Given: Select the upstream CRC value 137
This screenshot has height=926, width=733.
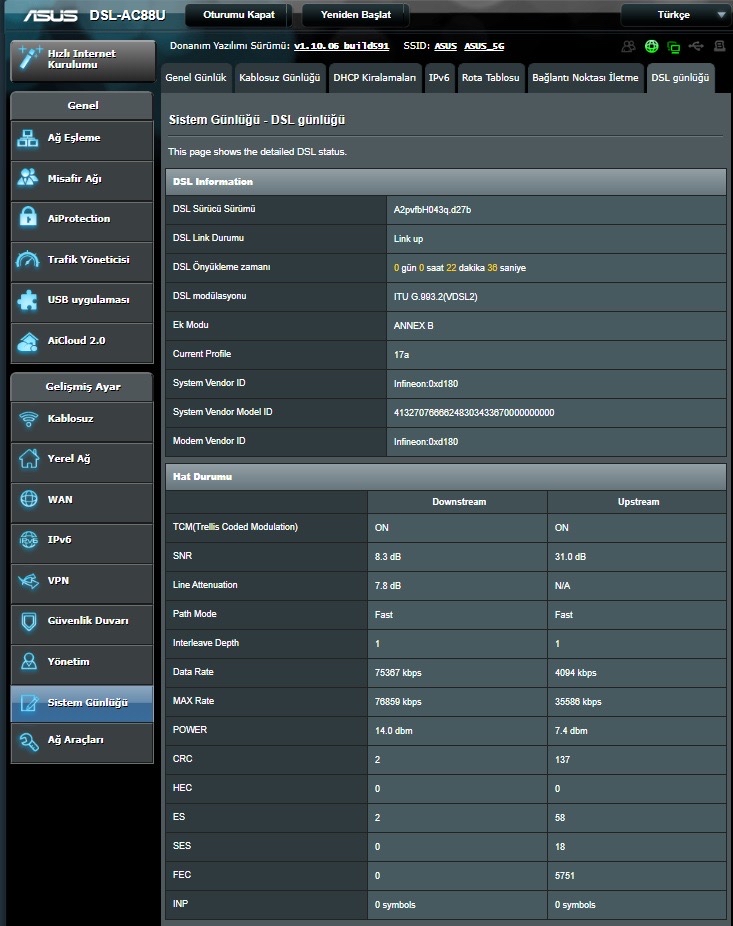Looking at the screenshot, I should [562, 759].
